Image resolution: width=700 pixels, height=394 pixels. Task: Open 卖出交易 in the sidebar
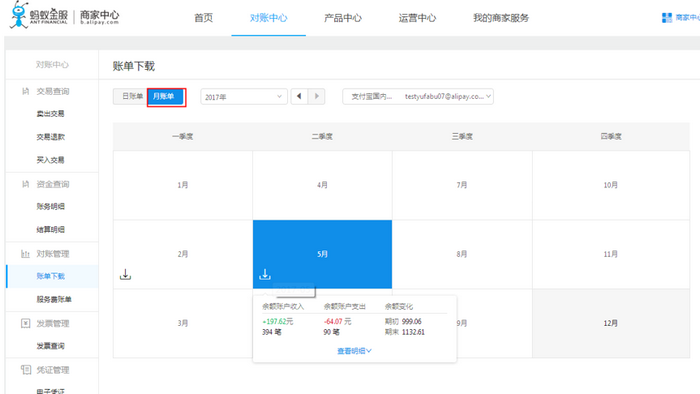[50, 114]
